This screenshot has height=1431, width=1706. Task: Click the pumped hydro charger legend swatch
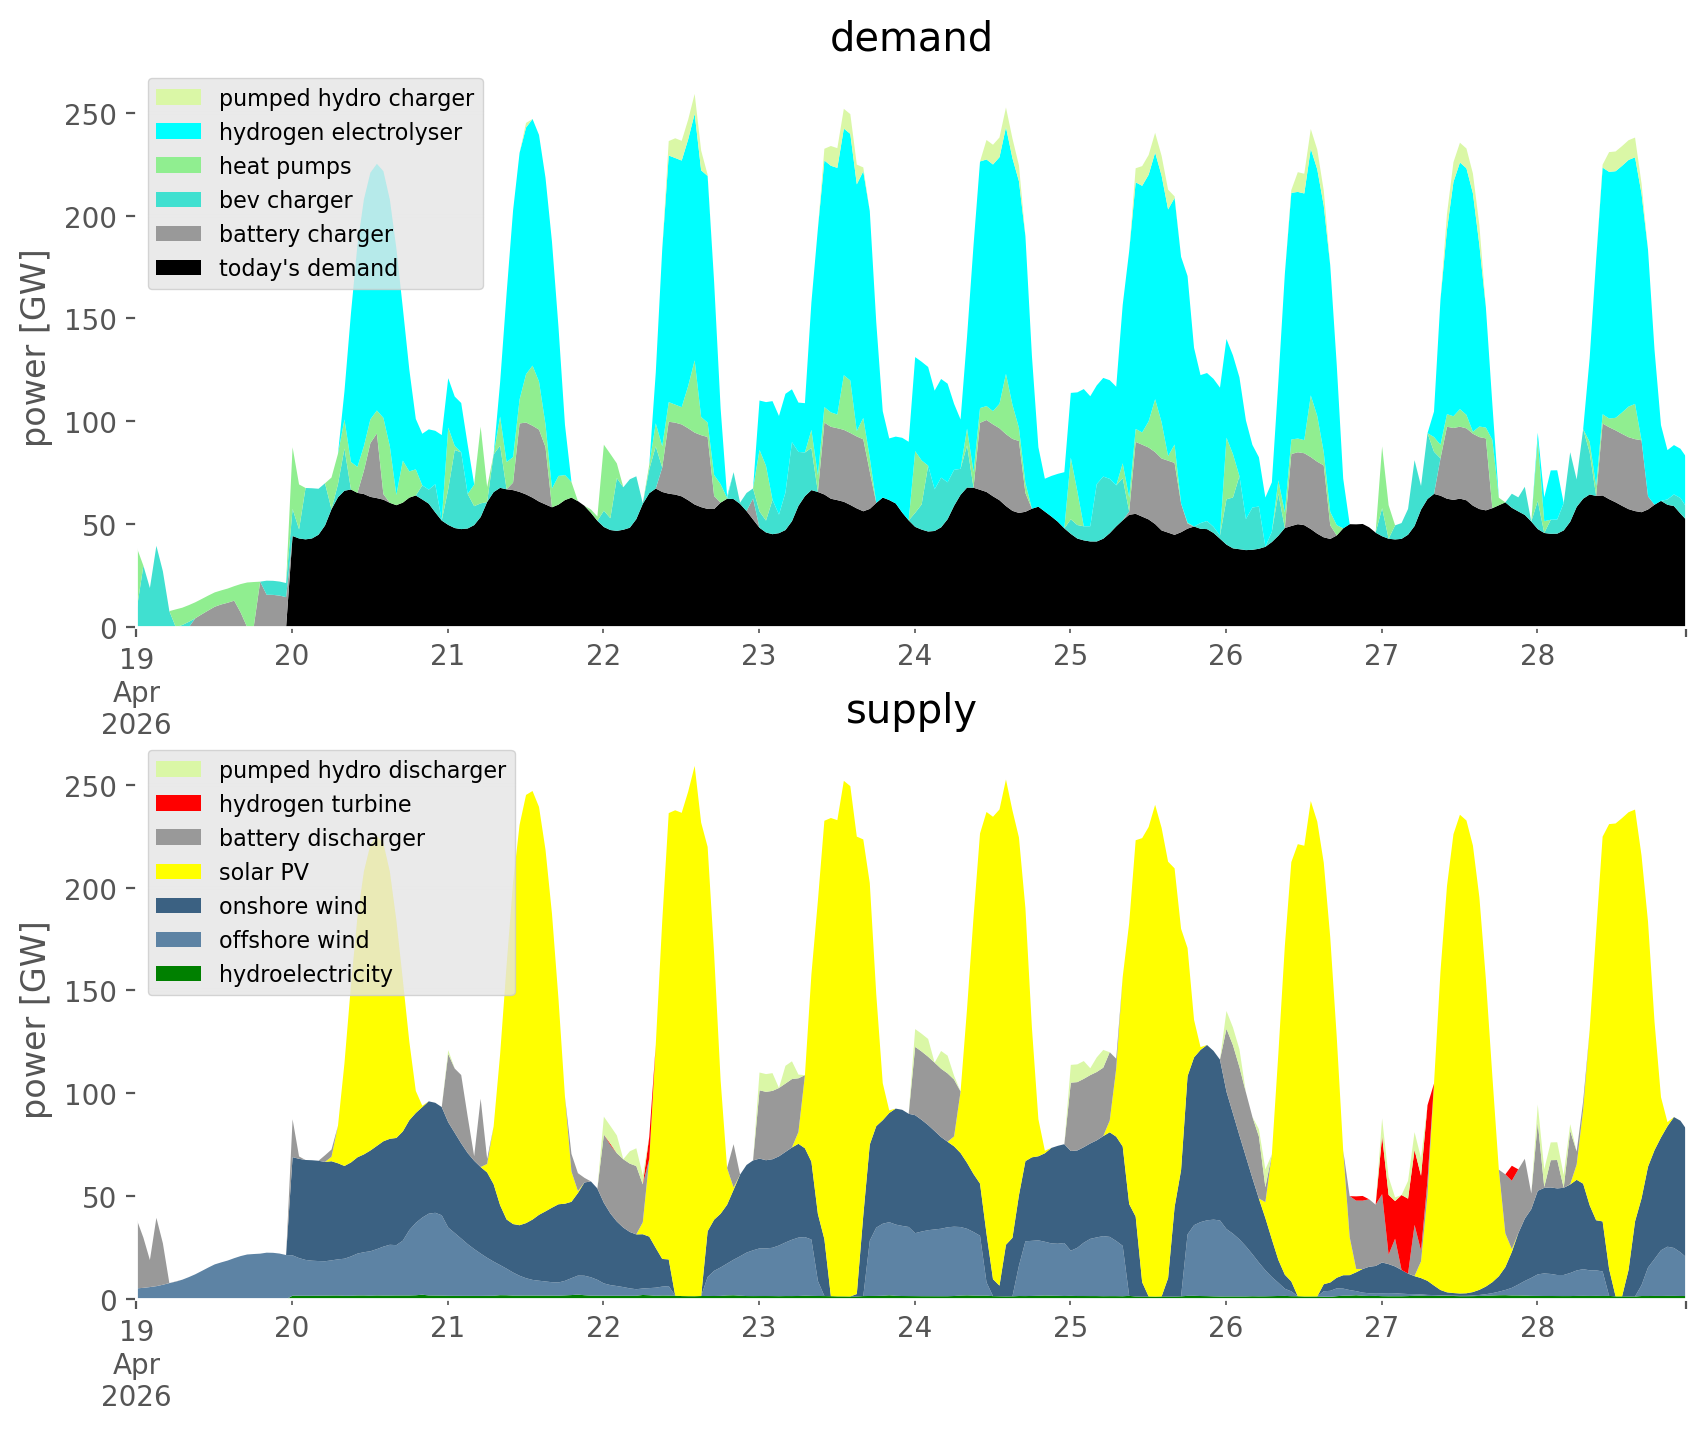point(180,97)
